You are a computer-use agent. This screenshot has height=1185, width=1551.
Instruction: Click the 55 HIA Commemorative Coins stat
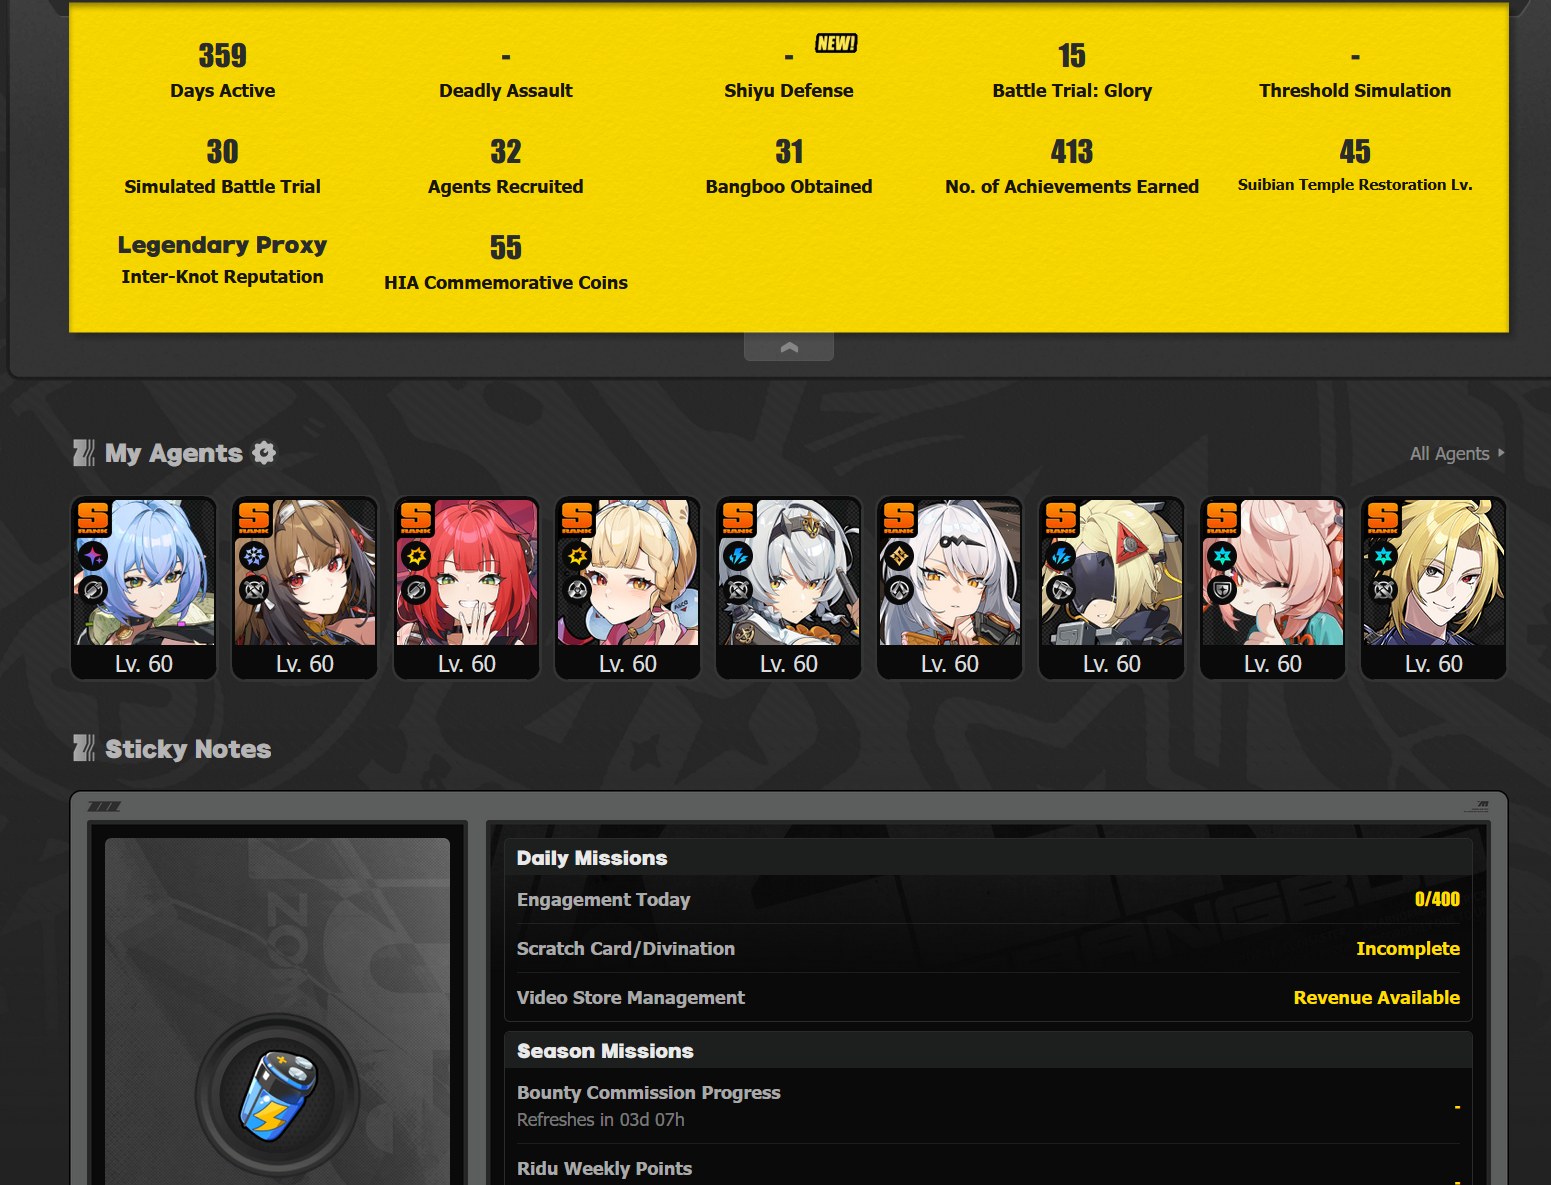coord(506,262)
